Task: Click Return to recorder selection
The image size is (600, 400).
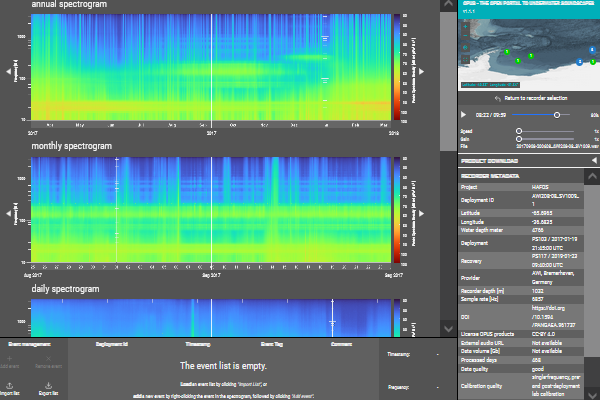Action: click(535, 98)
